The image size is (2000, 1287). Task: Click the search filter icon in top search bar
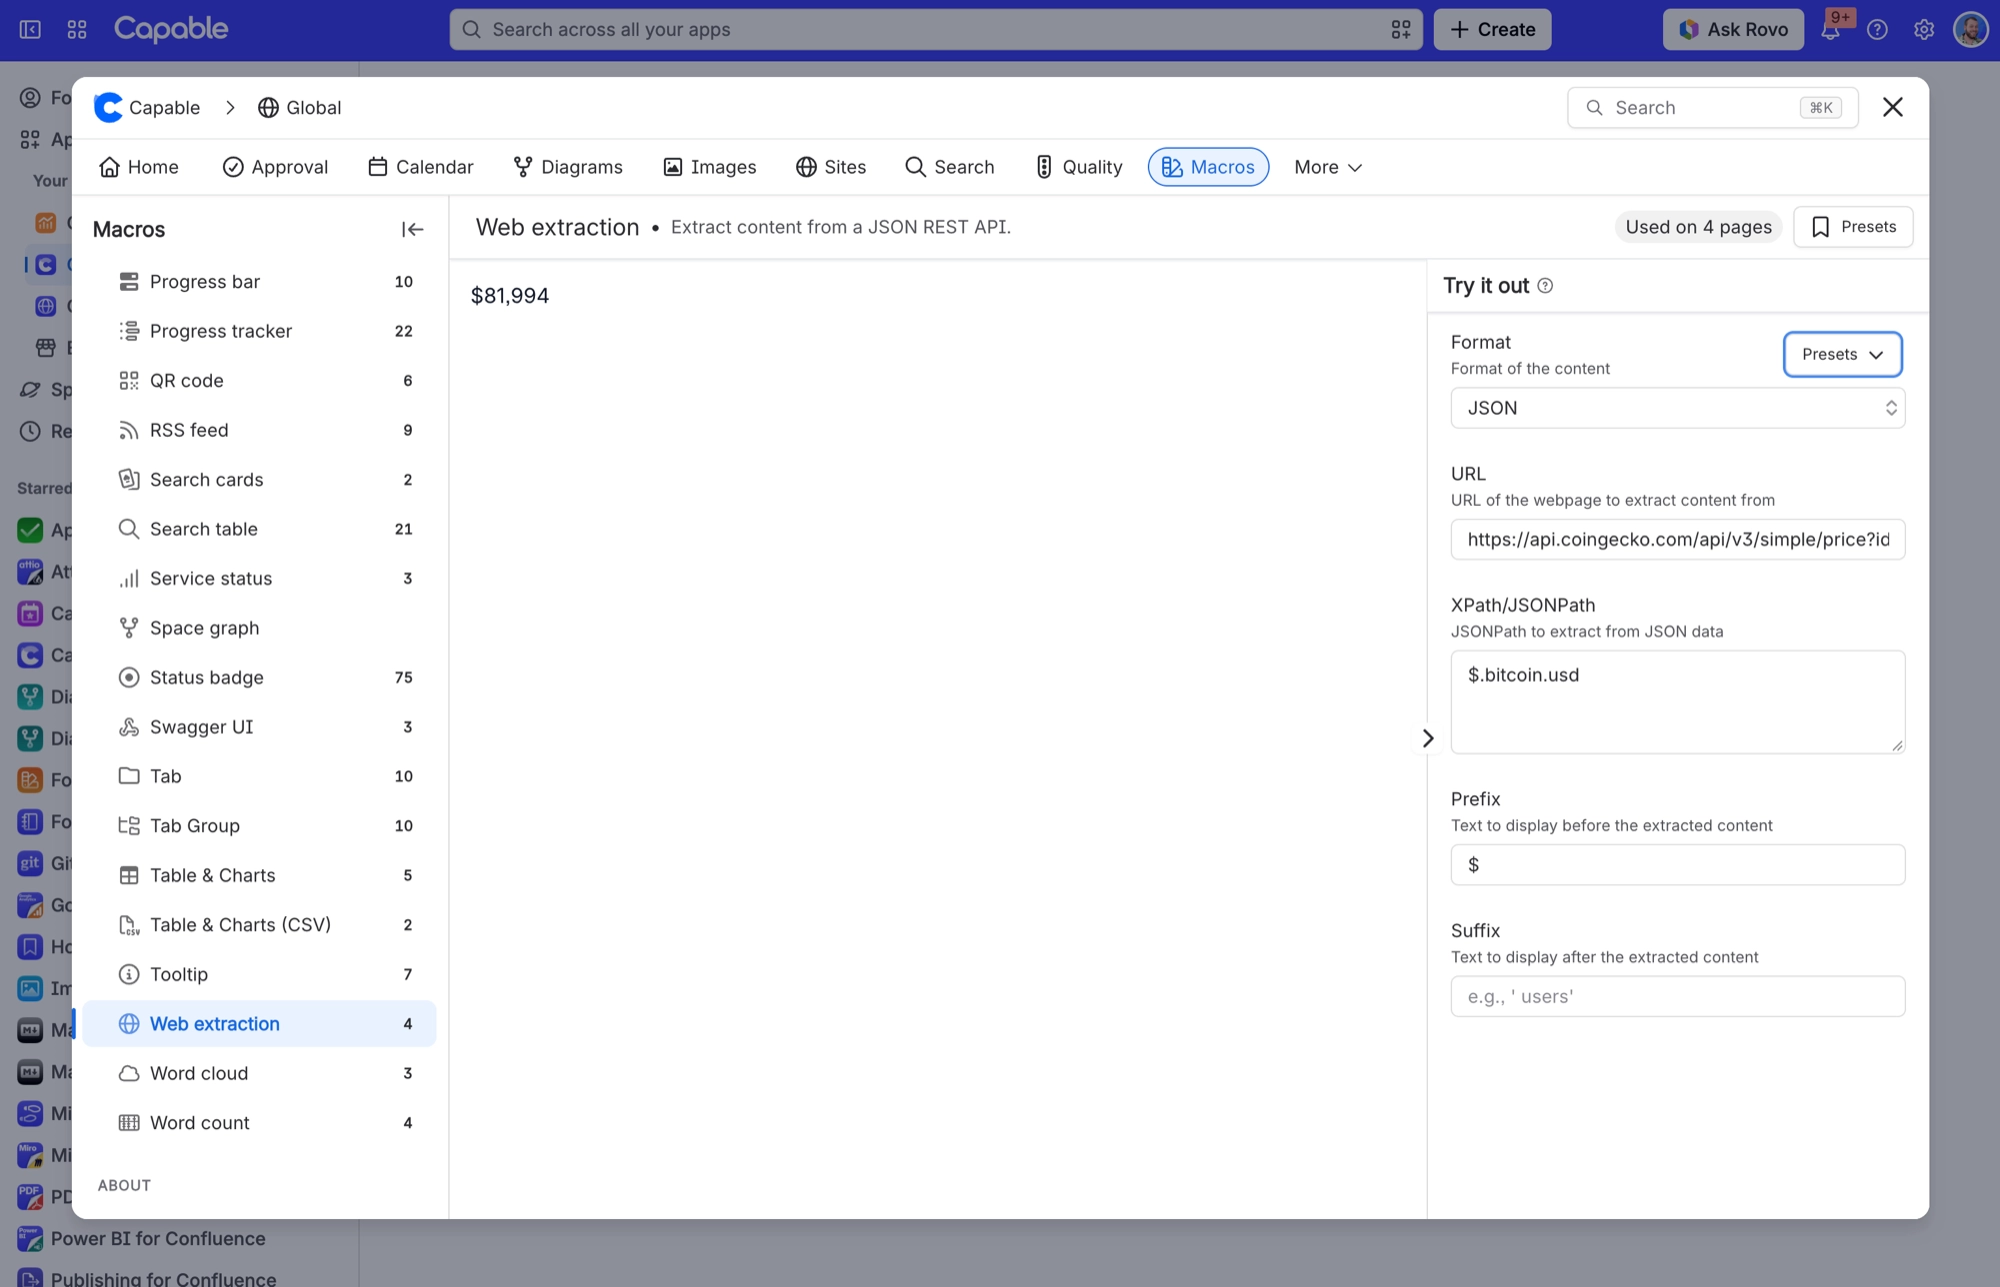1401,30
